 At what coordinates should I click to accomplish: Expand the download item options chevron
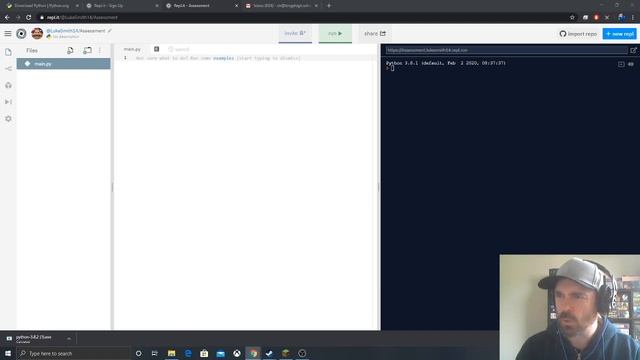pyautogui.click(x=69, y=339)
